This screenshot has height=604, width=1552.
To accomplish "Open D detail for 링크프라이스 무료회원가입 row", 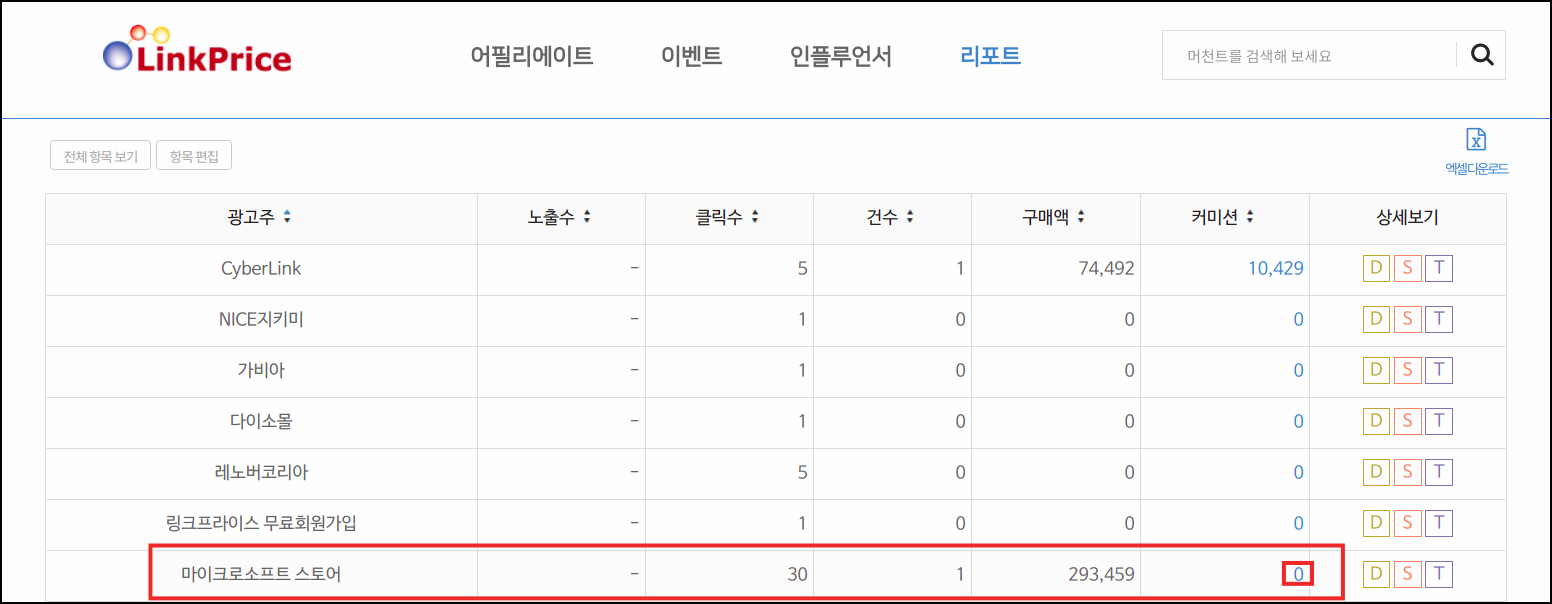I will tap(1376, 523).
